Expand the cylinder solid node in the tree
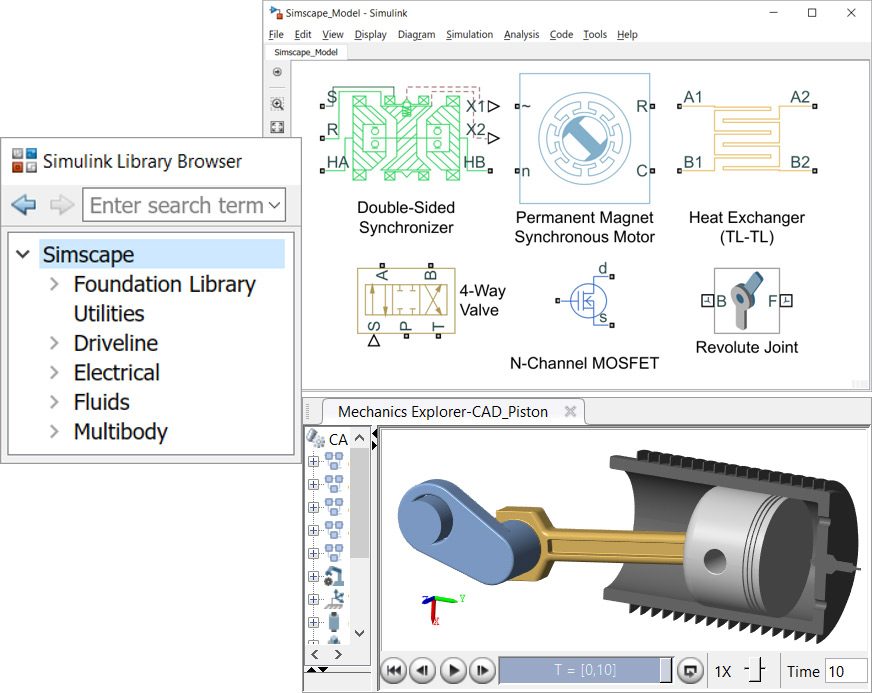Image resolution: width=872 pixels, height=693 pixels. 314,622
